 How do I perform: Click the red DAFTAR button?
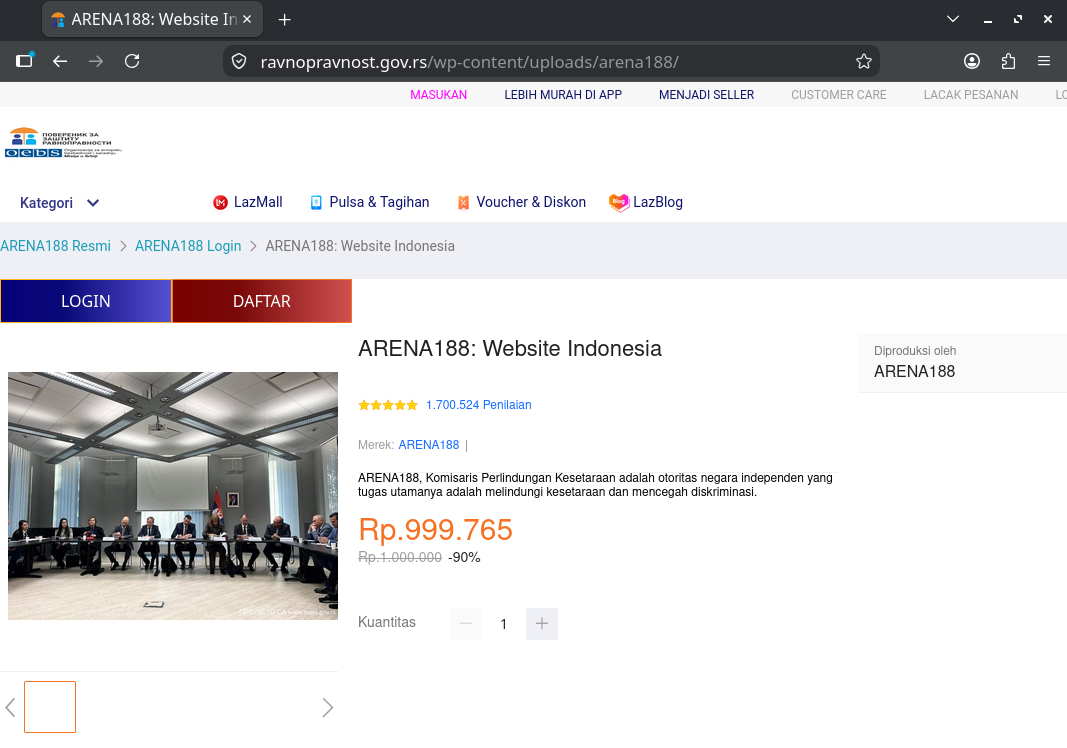[x=262, y=301]
